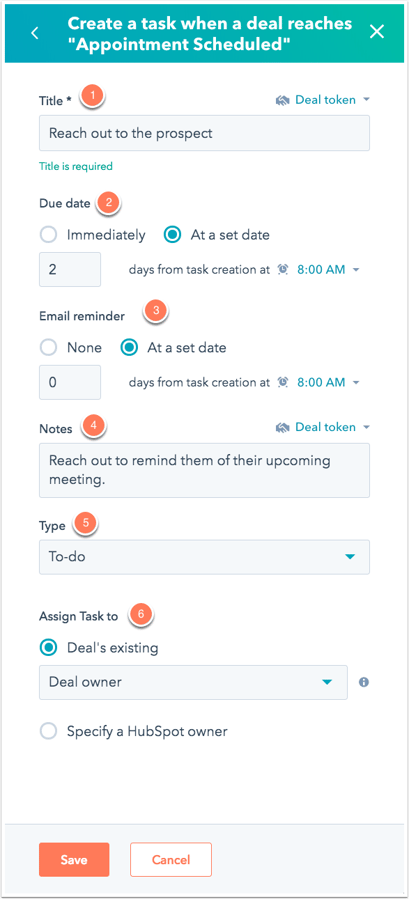
Task: Save the task settings
Action: pyautogui.click(x=74, y=859)
